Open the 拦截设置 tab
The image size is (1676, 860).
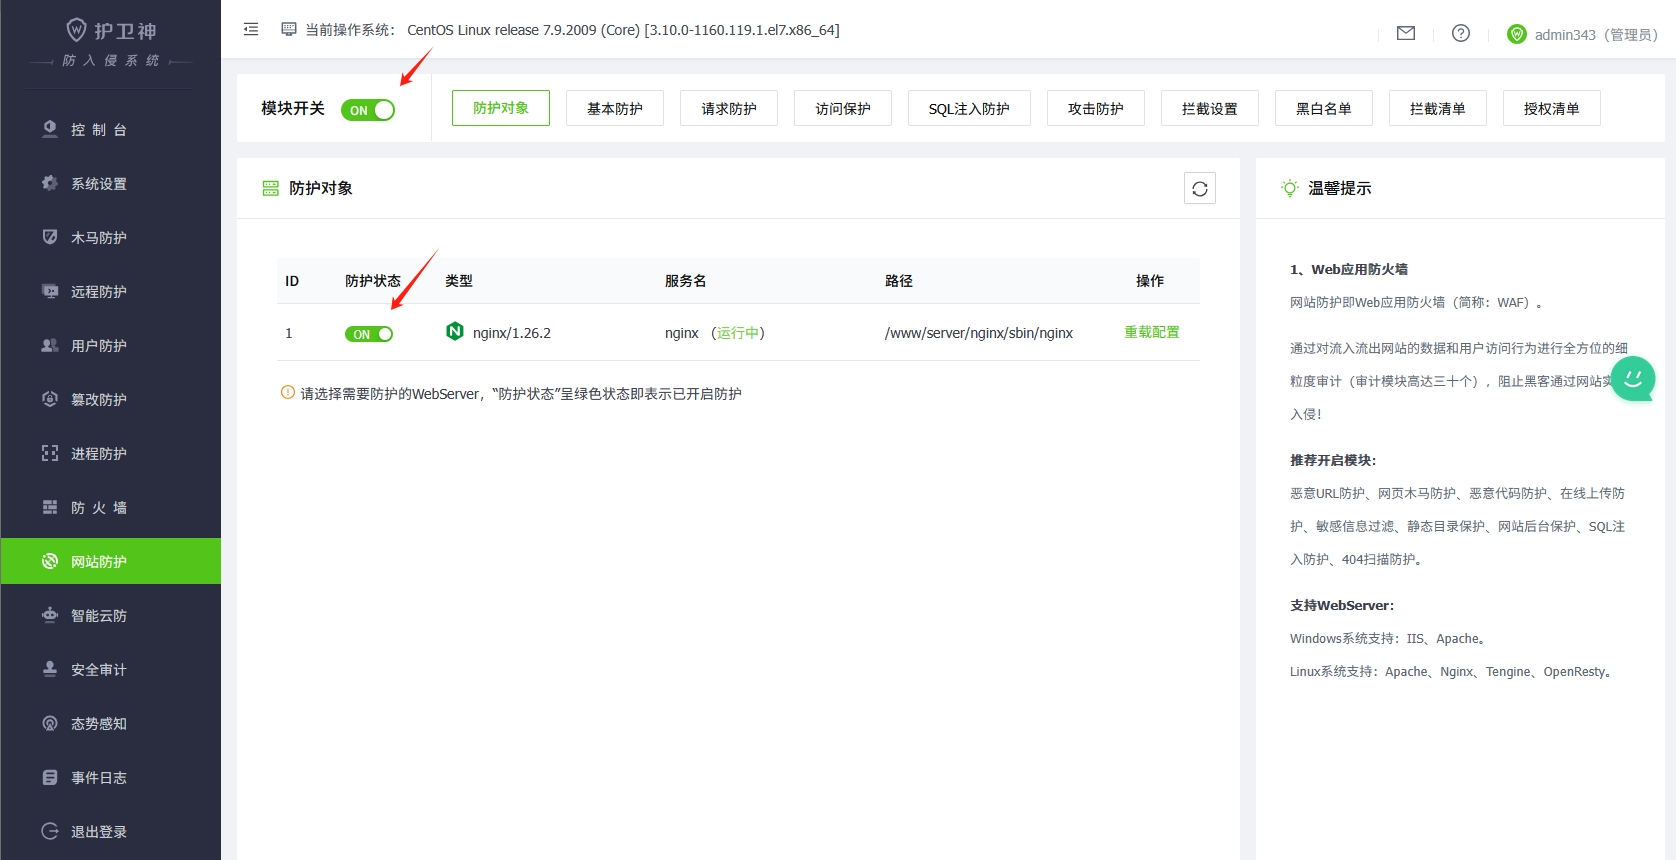[x=1210, y=108]
